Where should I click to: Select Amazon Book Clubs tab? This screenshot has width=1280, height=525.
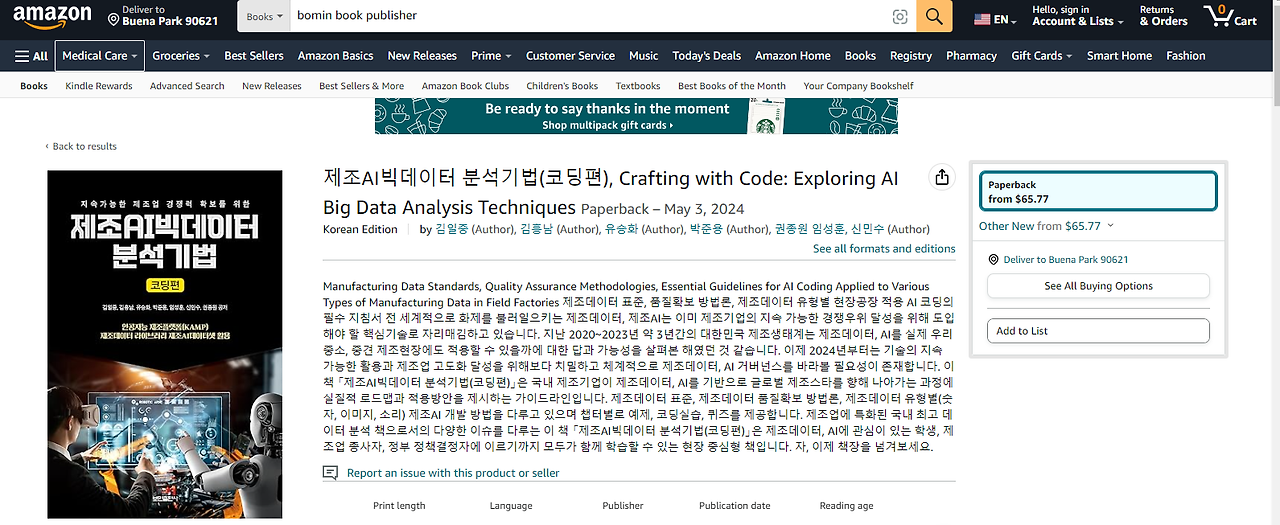coord(465,86)
